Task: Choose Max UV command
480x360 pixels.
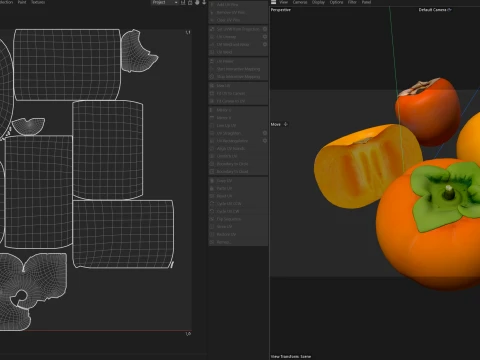Action: coord(238,86)
